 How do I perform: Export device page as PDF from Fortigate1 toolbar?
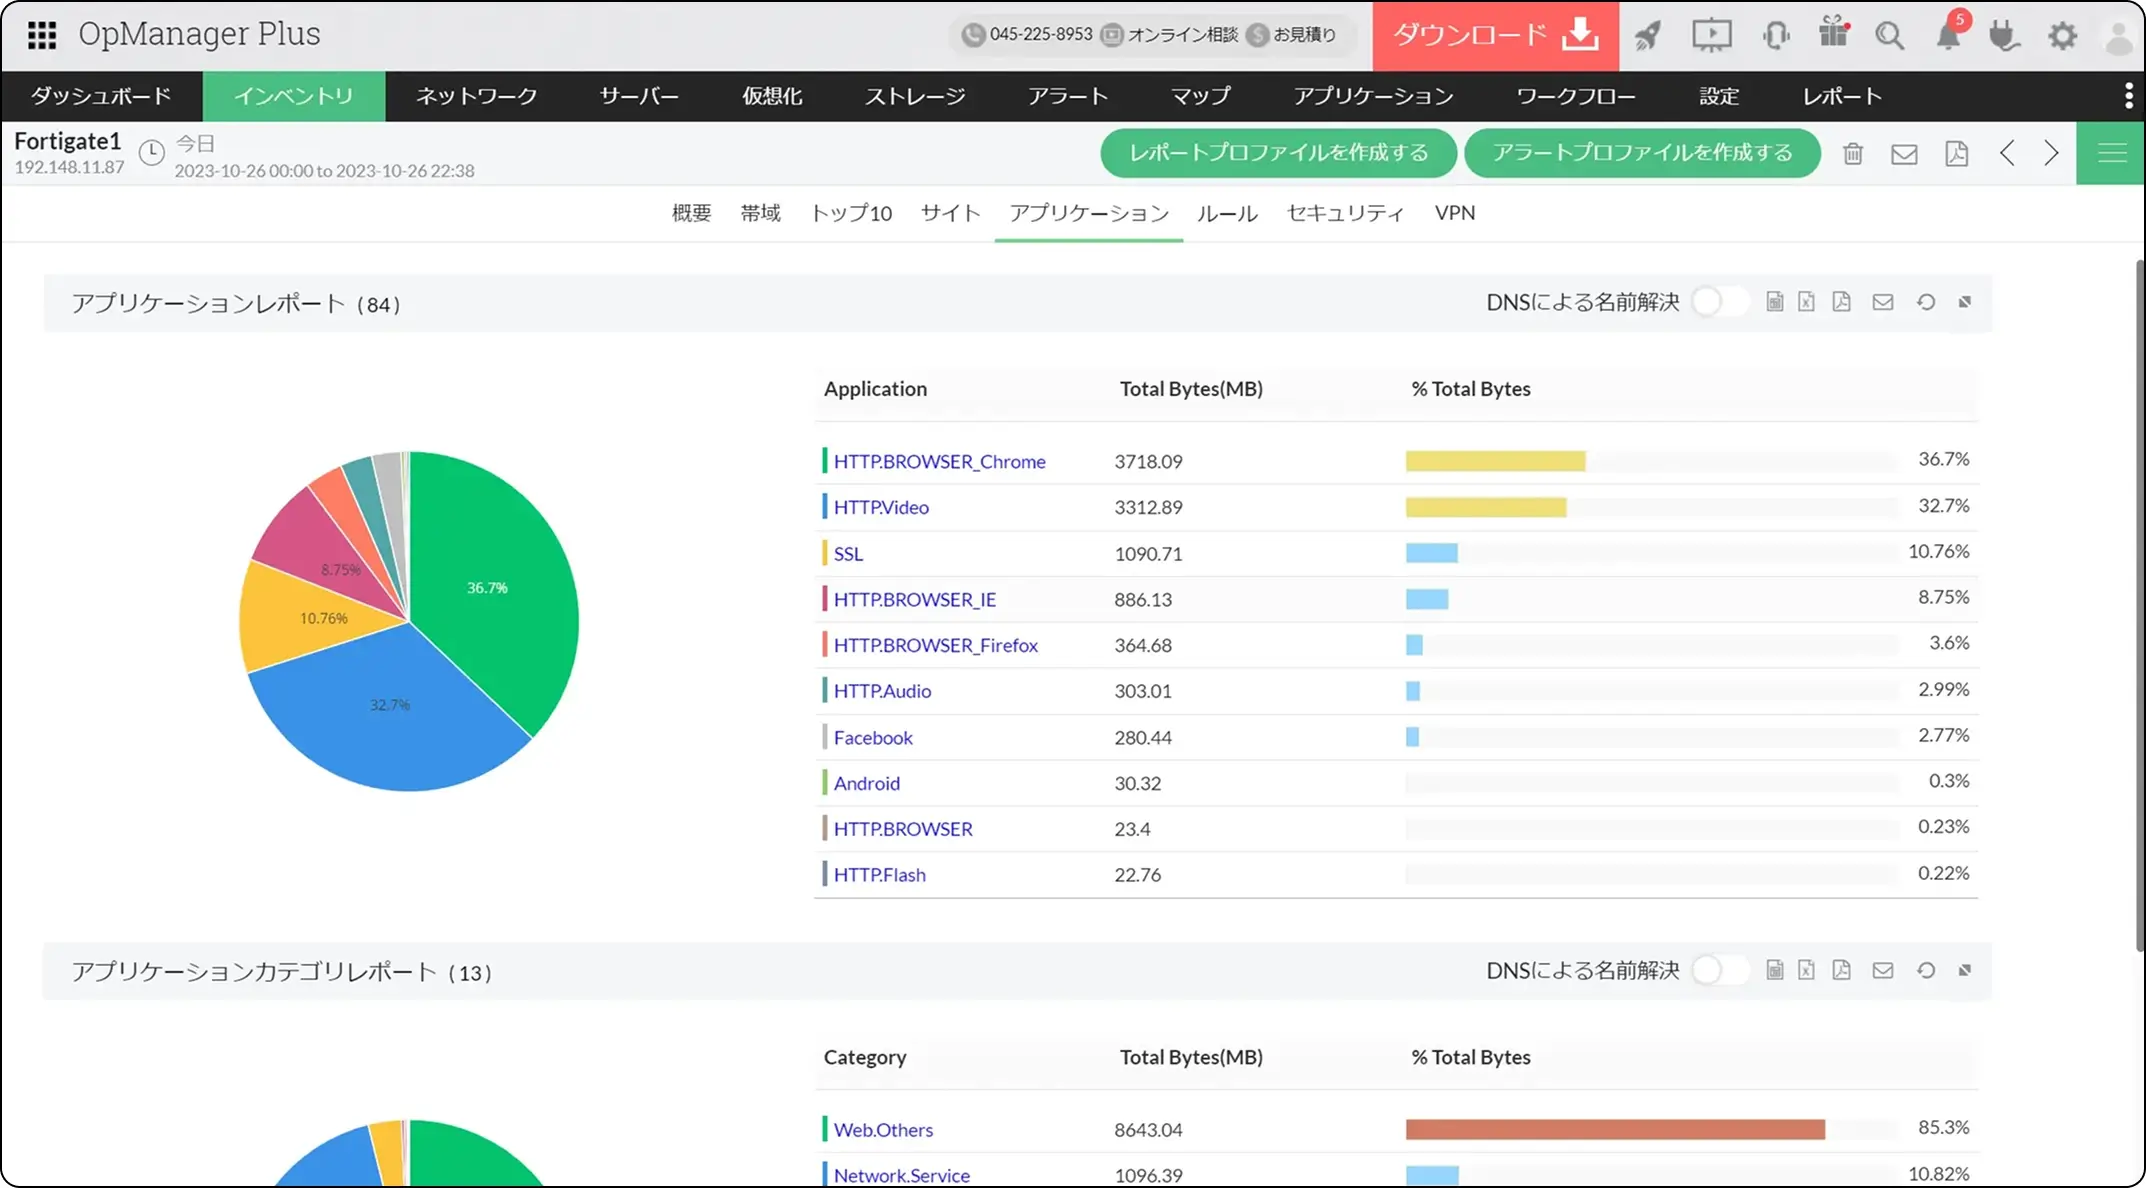1956,153
